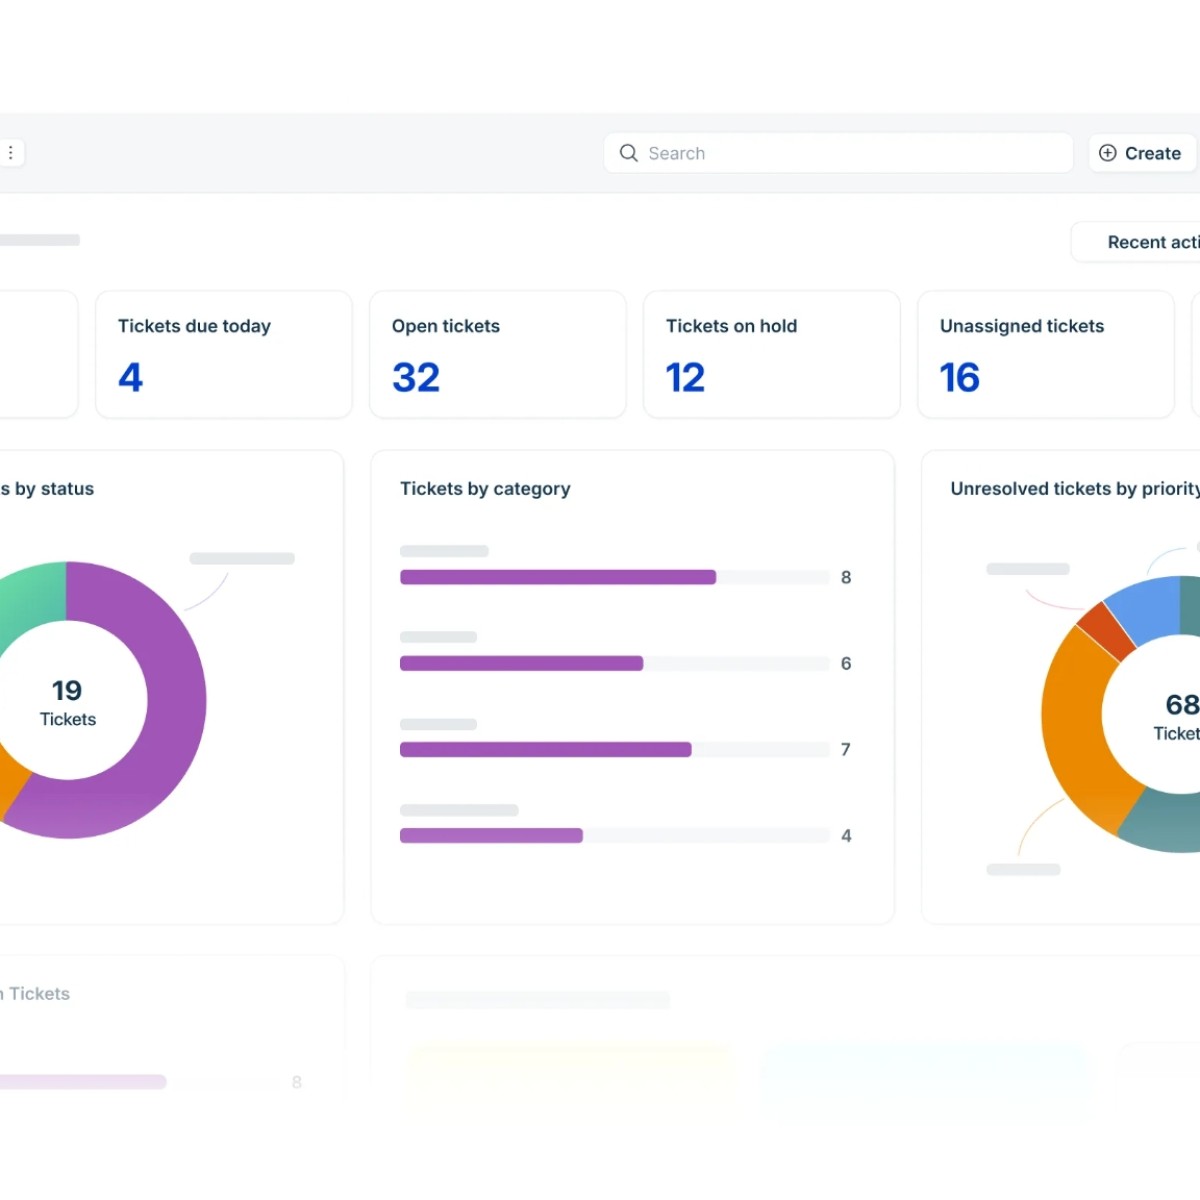Open the Unassigned tickets card
Screen dimensions: 1200x1200
pos(1045,354)
